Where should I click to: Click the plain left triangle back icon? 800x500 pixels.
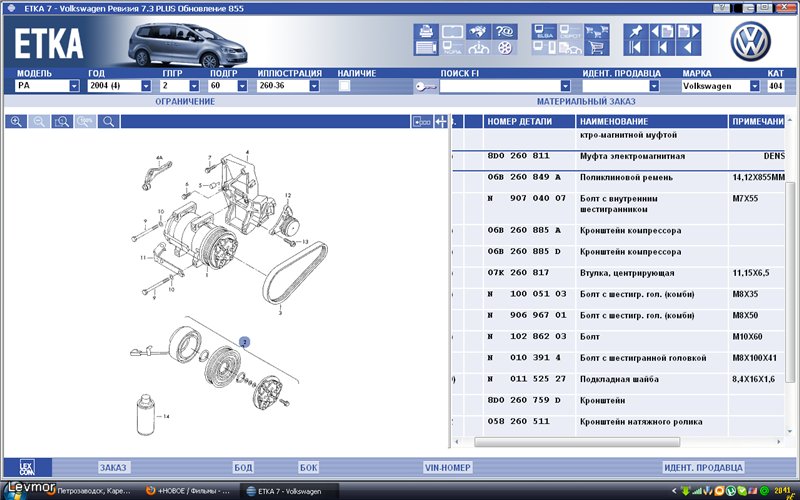[689, 48]
